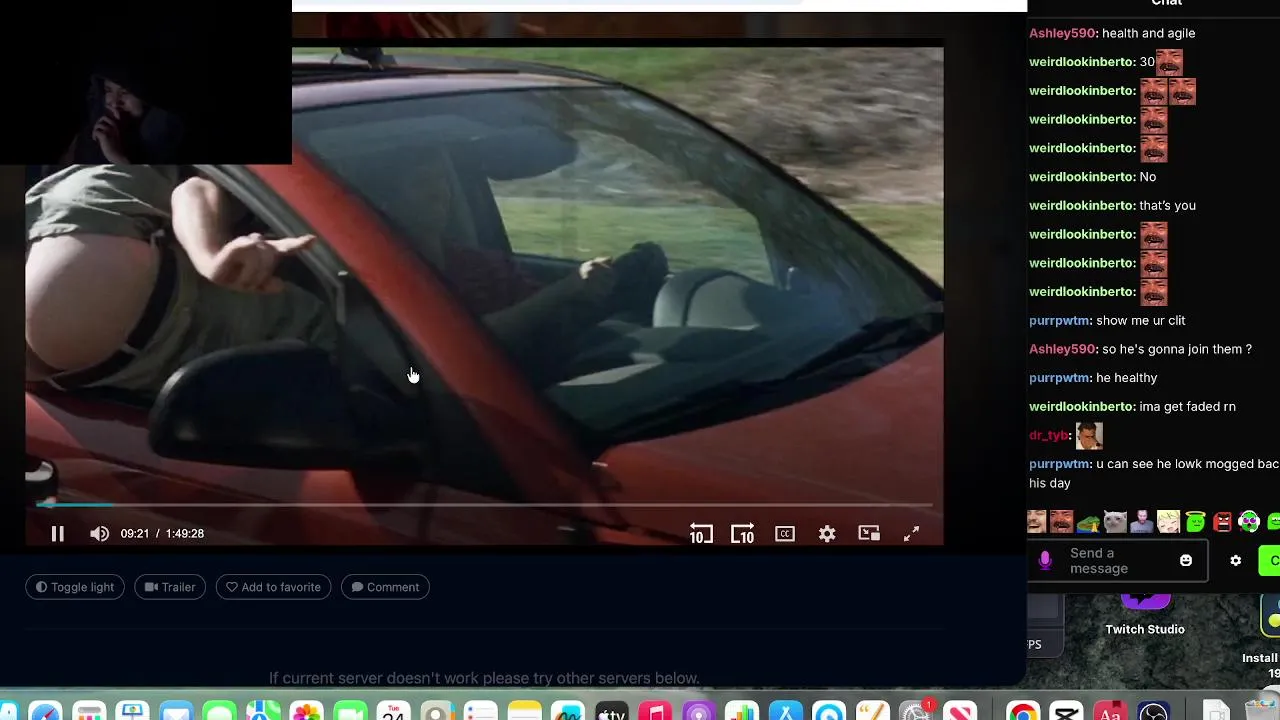The width and height of the screenshot is (1280, 720).
Task: Select the green halo blob emote
Action: click(x=1195, y=522)
